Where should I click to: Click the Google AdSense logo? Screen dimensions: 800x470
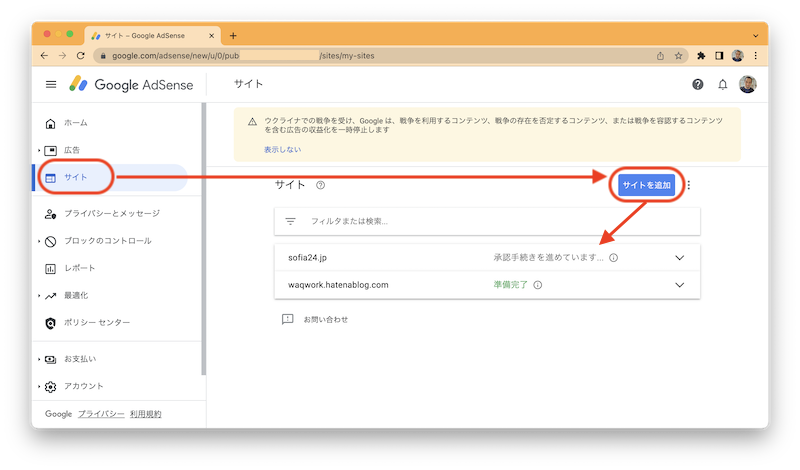click(x=131, y=85)
